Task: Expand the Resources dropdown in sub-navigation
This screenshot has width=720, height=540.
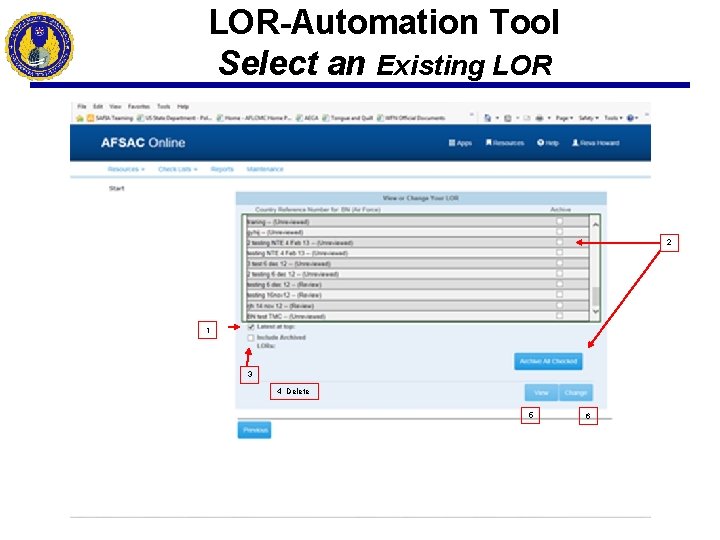Action: click(126, 169)
